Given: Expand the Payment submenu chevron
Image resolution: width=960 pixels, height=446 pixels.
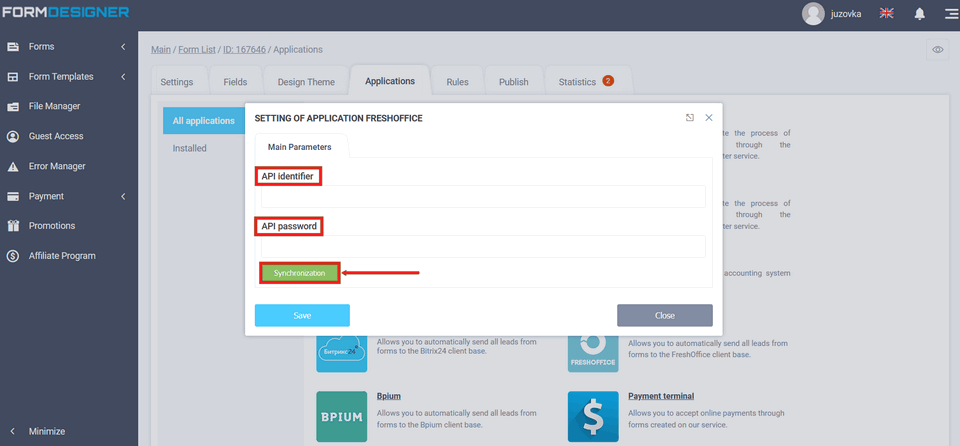Looking at the screenshot, I should [123, 196].
